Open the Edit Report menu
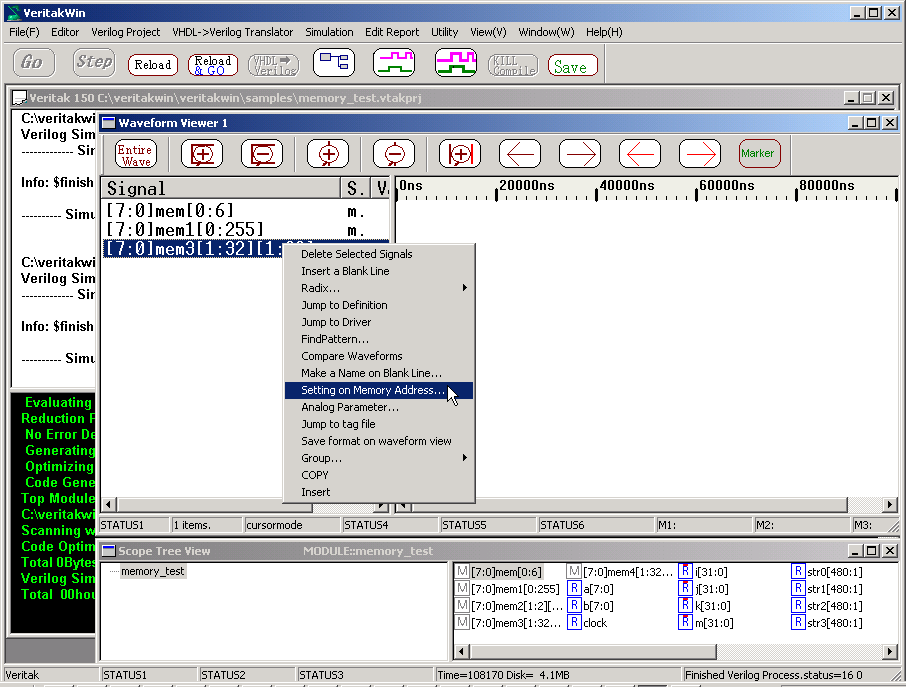This screenshot has width=906, height=687. pyautogui.click(x=392, y=32)
